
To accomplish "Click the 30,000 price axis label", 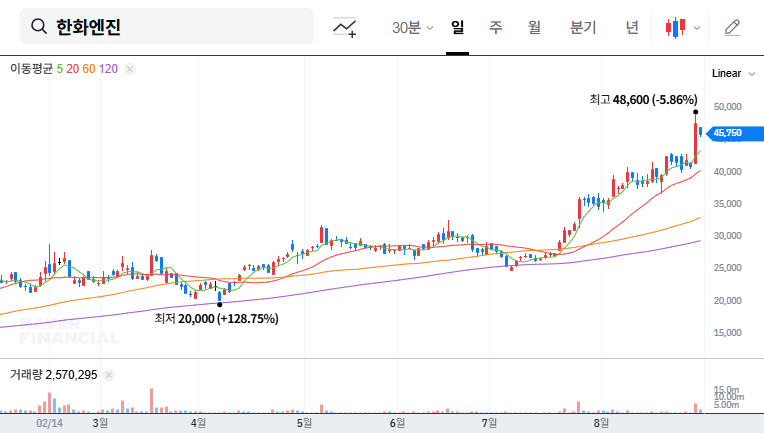I will click(x=727, y=236).
